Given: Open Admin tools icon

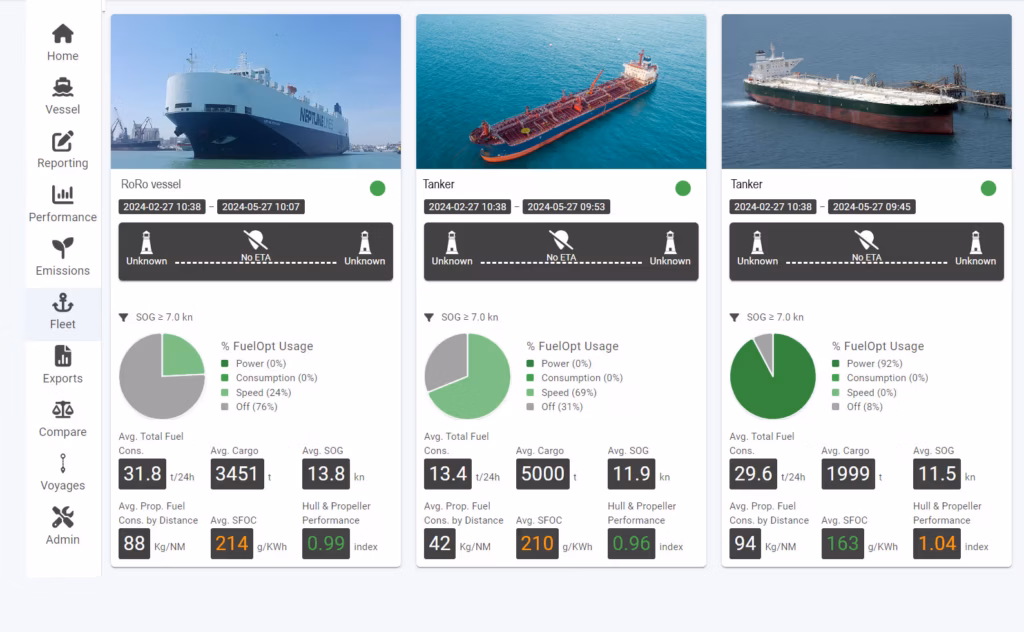Looking at the screenshot, I should point(62,518).
